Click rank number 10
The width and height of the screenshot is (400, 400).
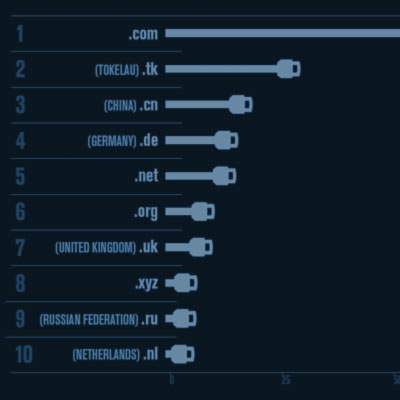[24, 354]
